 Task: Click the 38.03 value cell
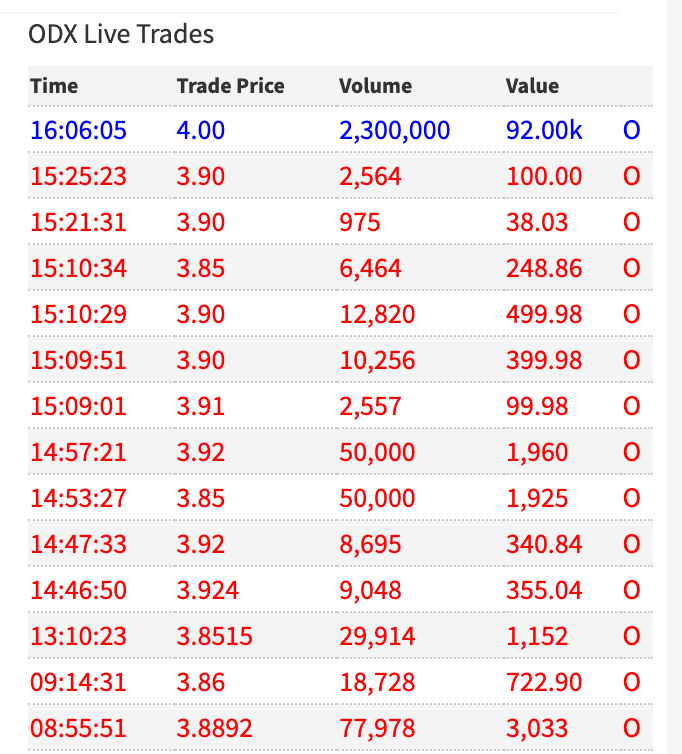(537, 222)
